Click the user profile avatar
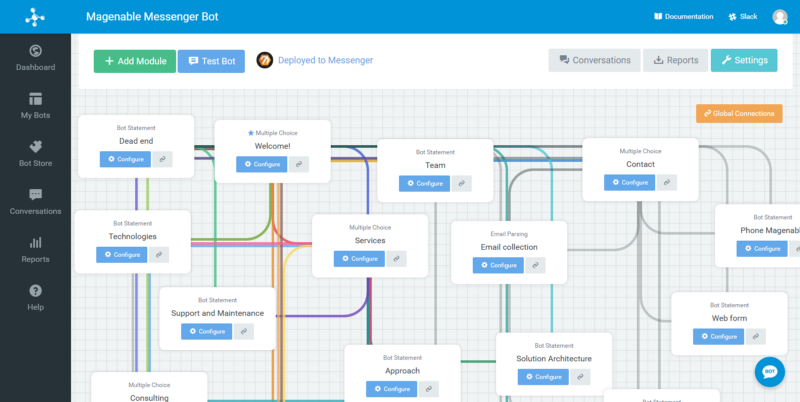 click(780, 16)
